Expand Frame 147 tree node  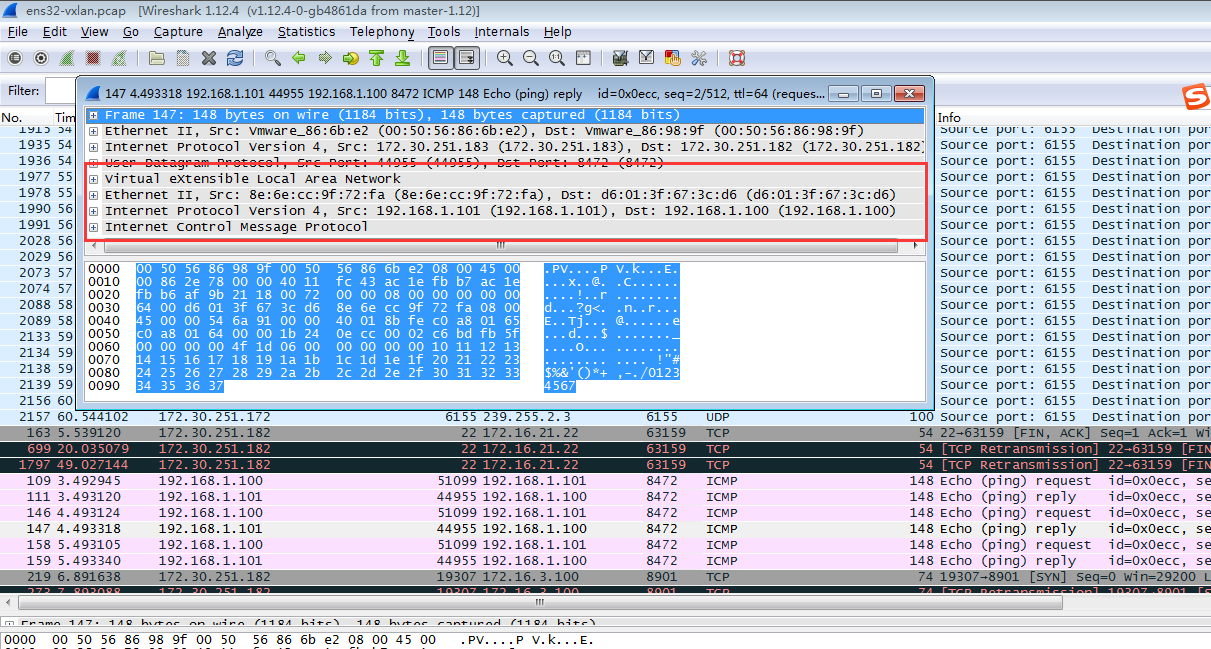pyautogui.click(x=94, y=115)
